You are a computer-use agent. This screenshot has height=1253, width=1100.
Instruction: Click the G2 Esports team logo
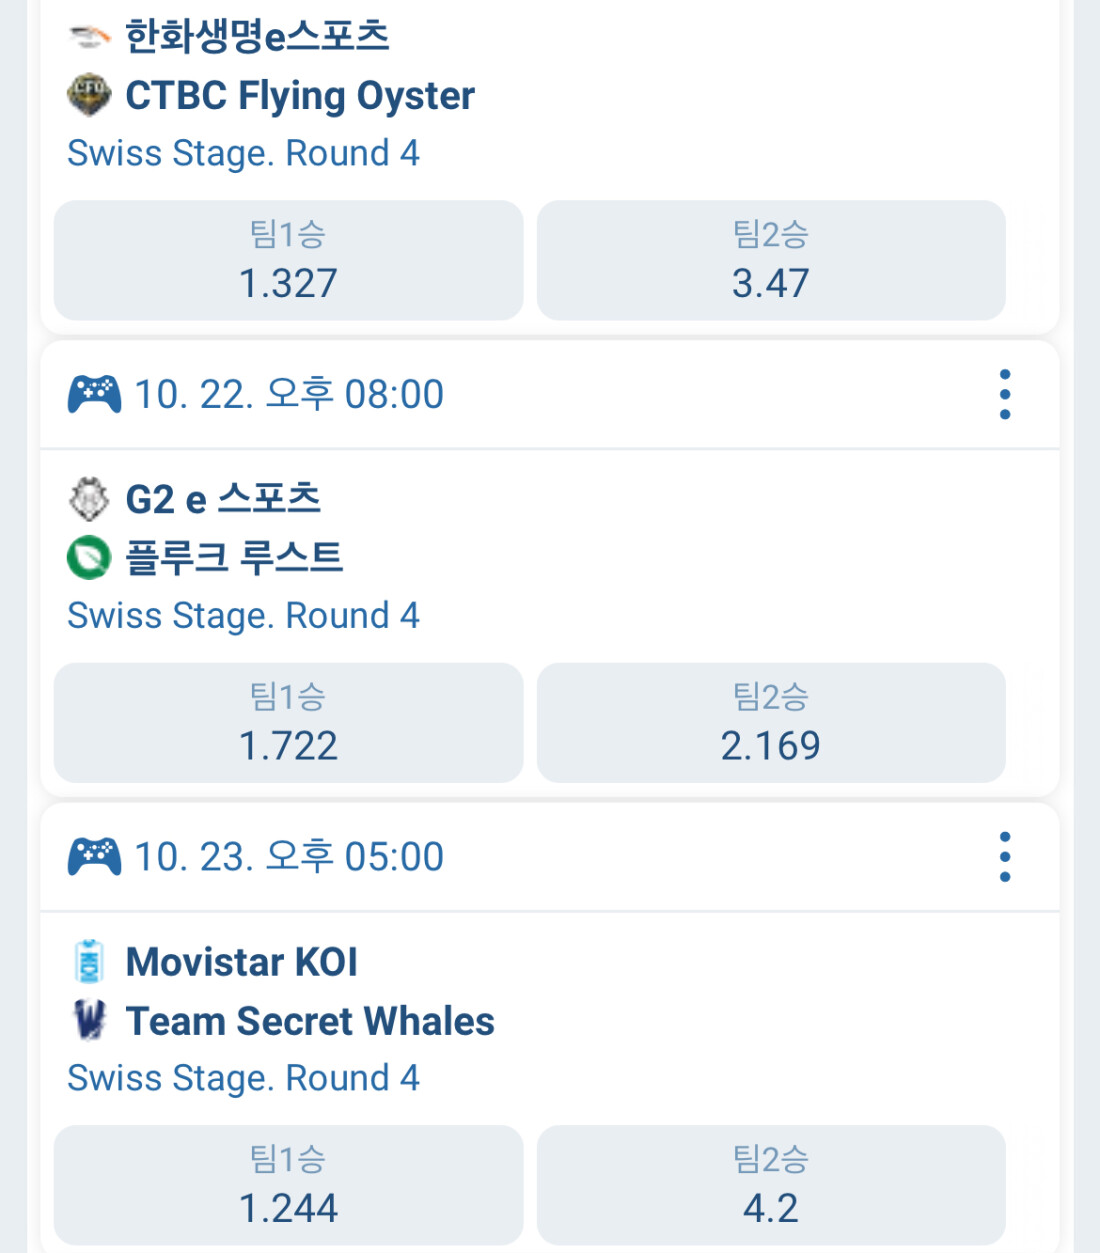89,499
